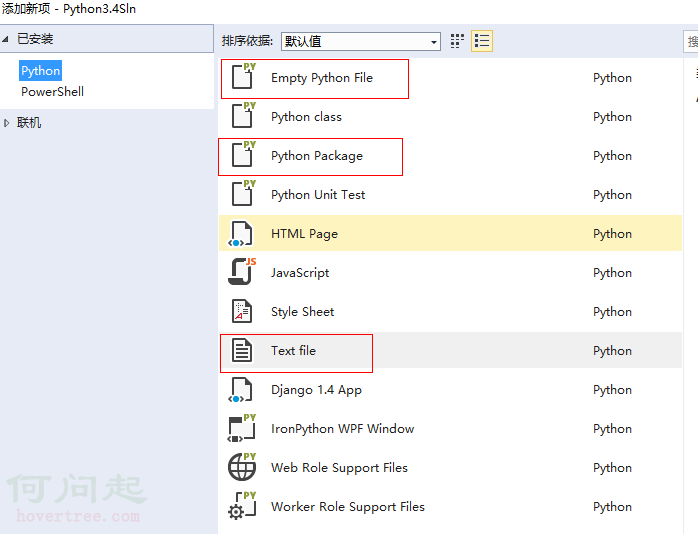Click the Python class template icon
The height and width of the screenshot is (534, 698).
[243, 116]
